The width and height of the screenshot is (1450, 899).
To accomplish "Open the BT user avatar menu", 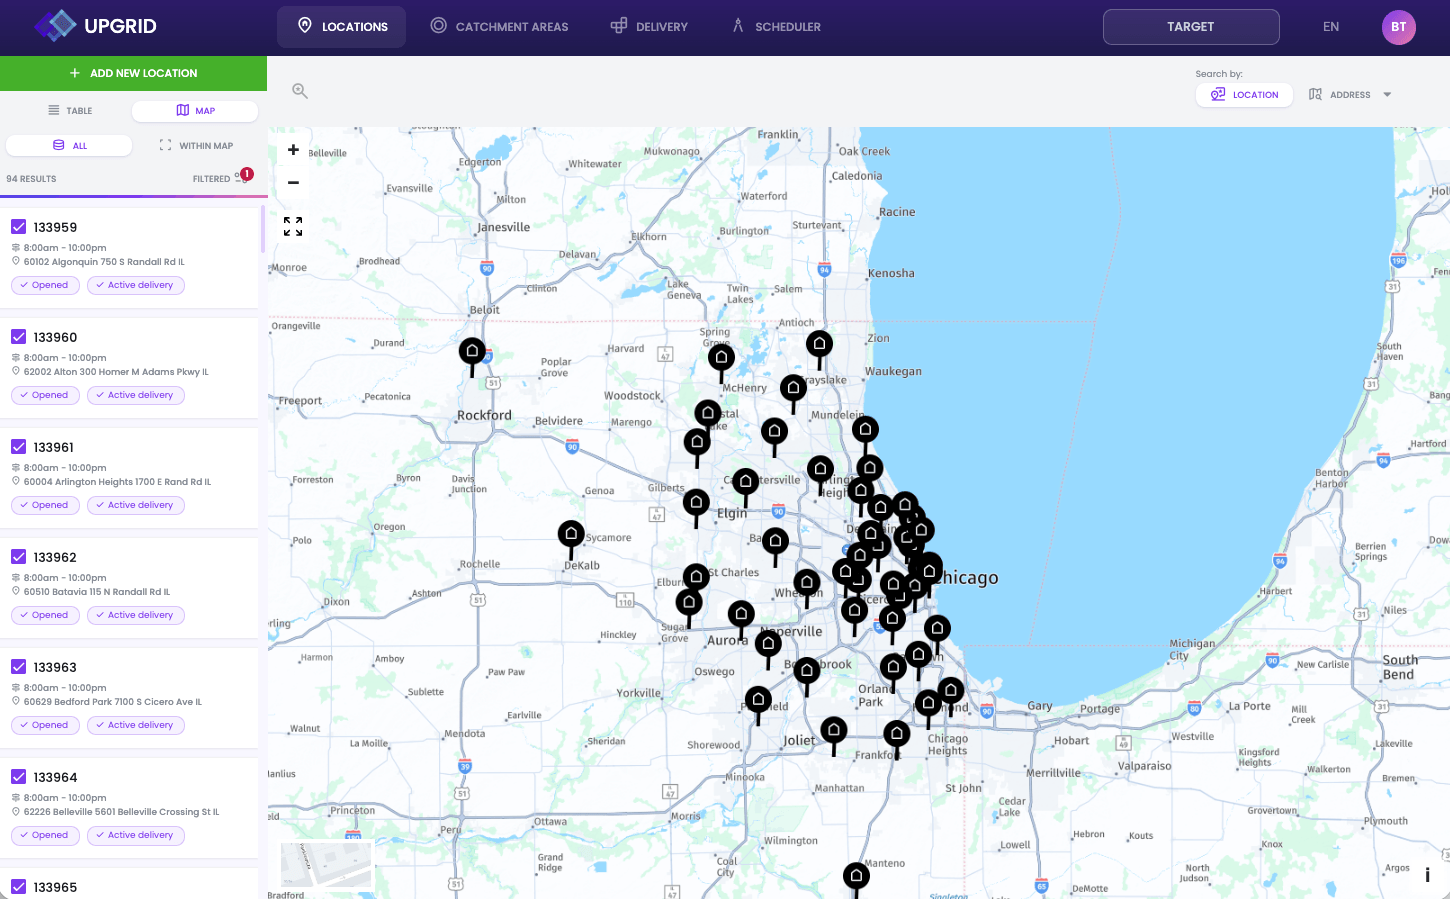I will (1399, 27).
